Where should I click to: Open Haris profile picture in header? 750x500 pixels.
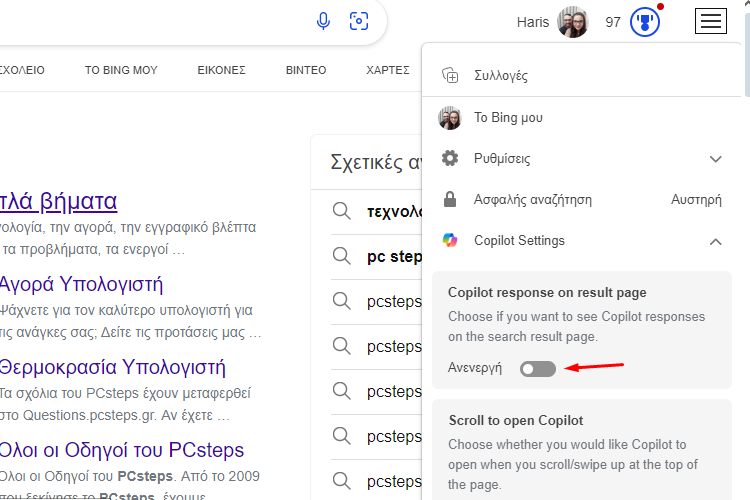click(x=573, y=22)
